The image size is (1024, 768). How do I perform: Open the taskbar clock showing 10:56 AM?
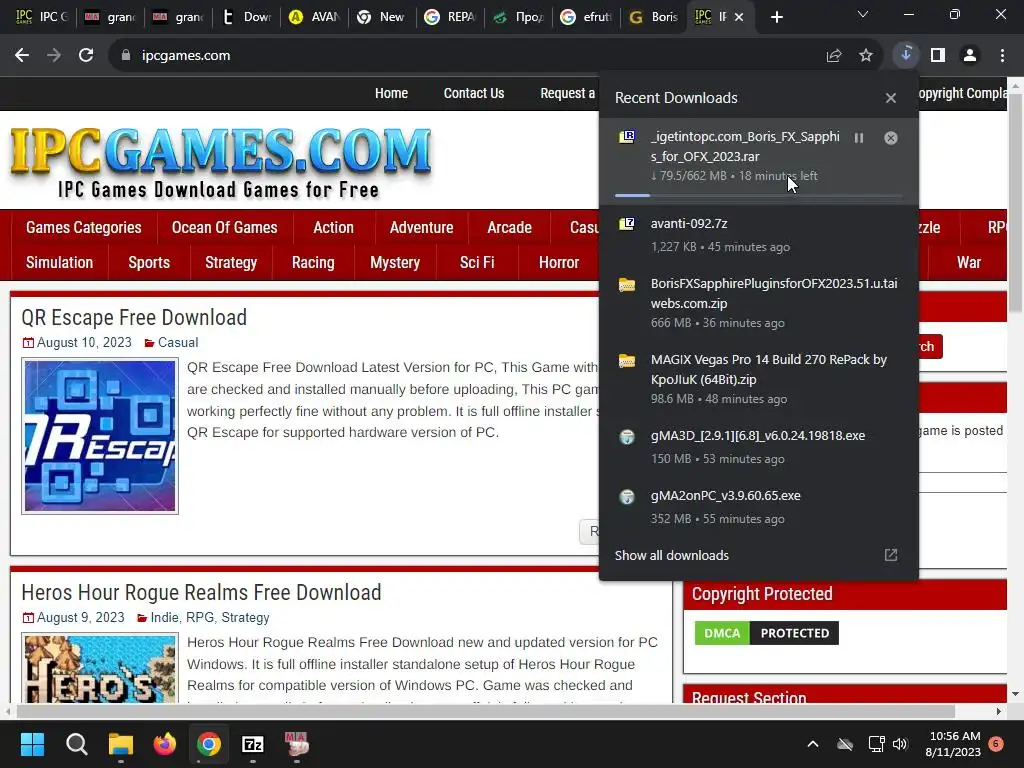tap(953, 744)
